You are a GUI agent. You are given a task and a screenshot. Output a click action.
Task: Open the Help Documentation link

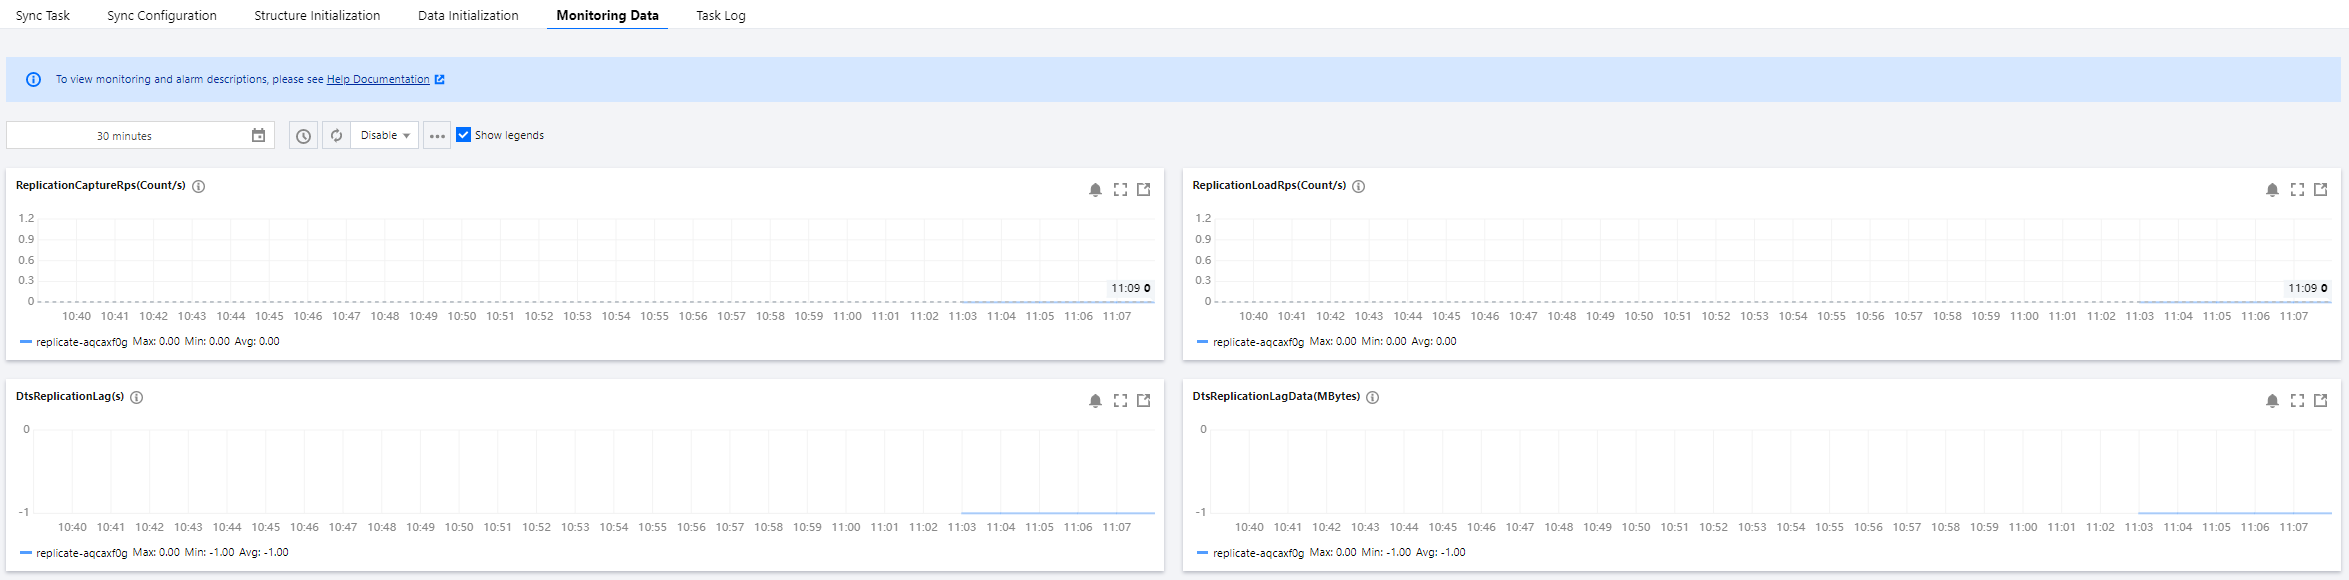tap(378, 79)
